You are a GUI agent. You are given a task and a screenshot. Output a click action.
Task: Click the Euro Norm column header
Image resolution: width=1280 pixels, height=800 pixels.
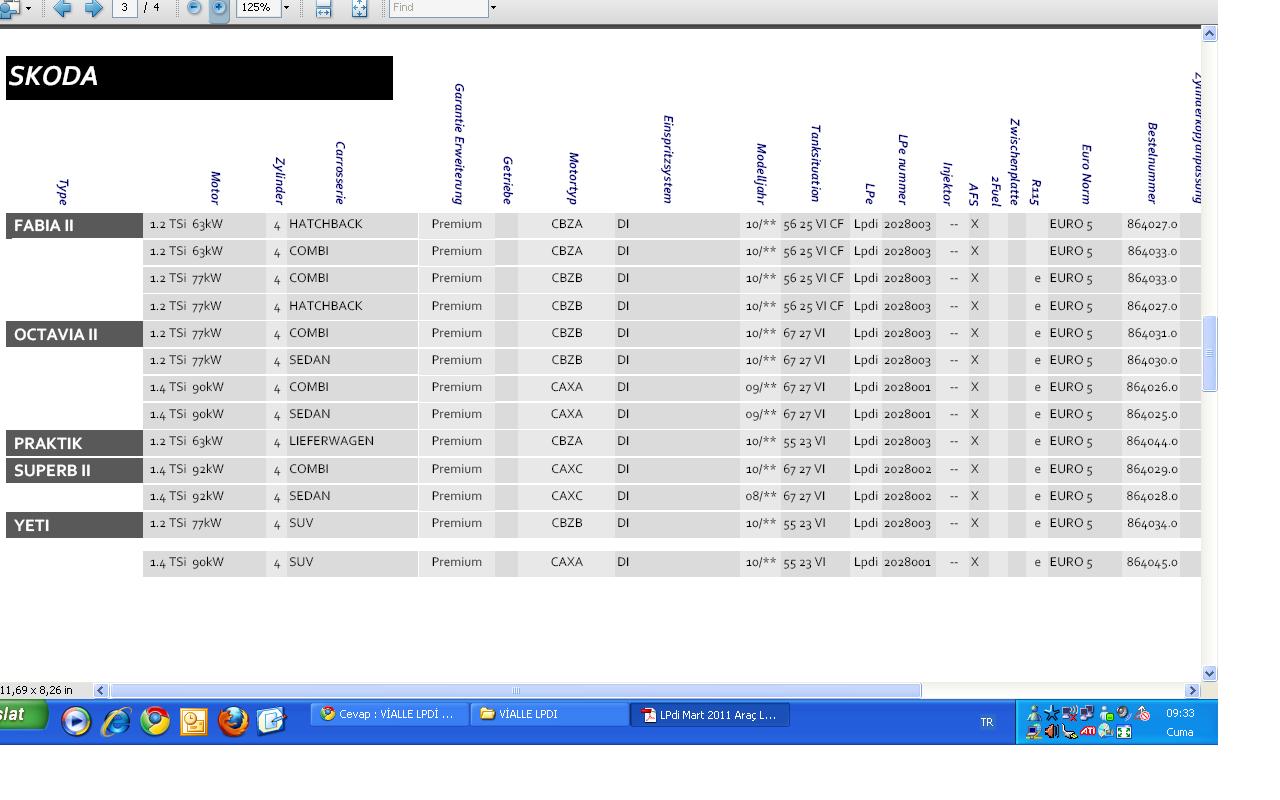tap(1085, 174)
